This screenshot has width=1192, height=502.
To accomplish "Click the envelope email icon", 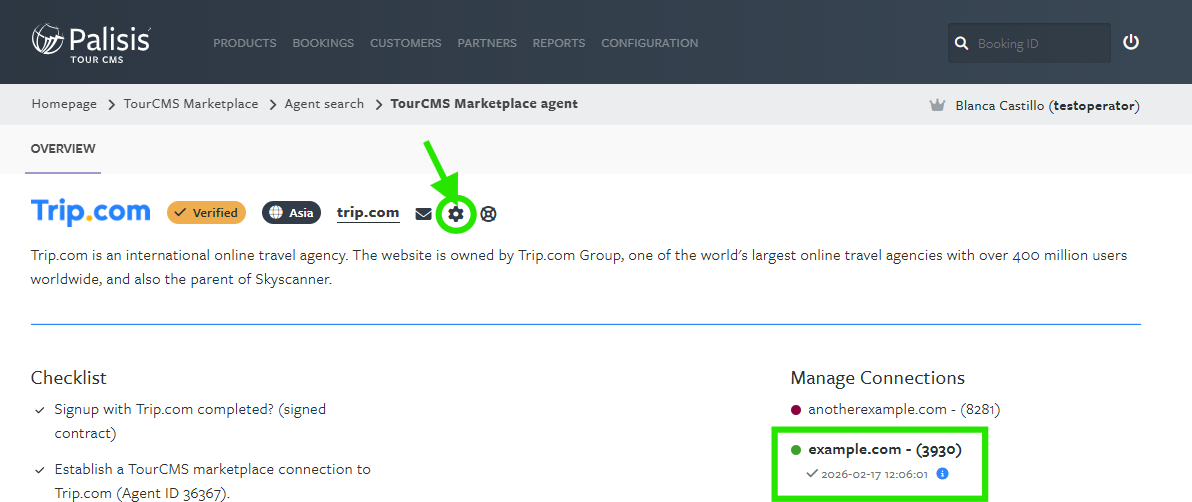I will coord(423,214).
